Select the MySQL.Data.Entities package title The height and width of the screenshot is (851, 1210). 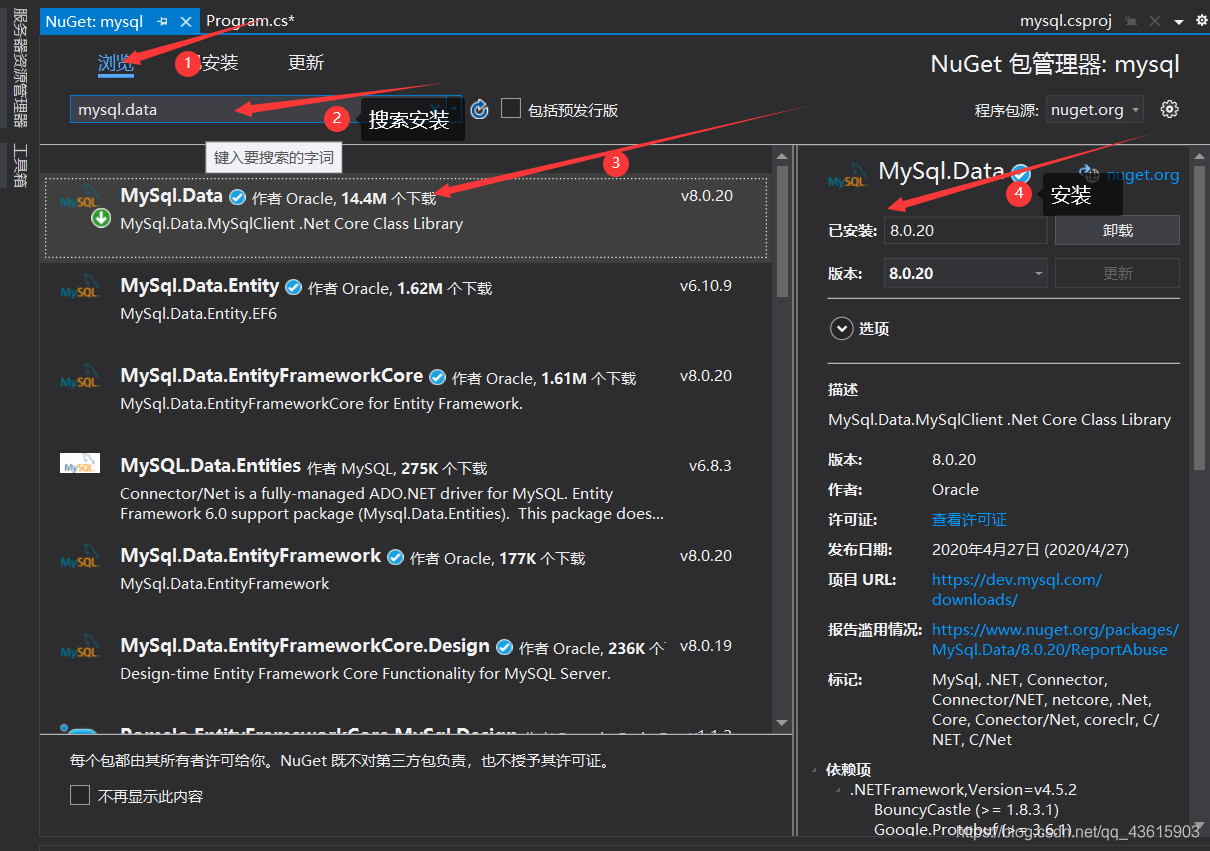click(x=210, y=466)
